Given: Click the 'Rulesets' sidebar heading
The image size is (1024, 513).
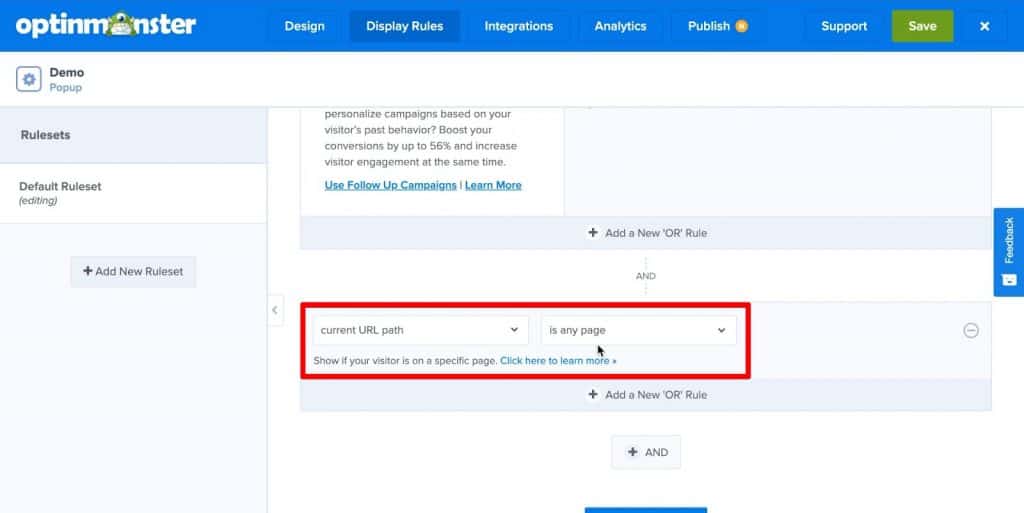Looking at the screenshot, I should click(x=45, y=135).
